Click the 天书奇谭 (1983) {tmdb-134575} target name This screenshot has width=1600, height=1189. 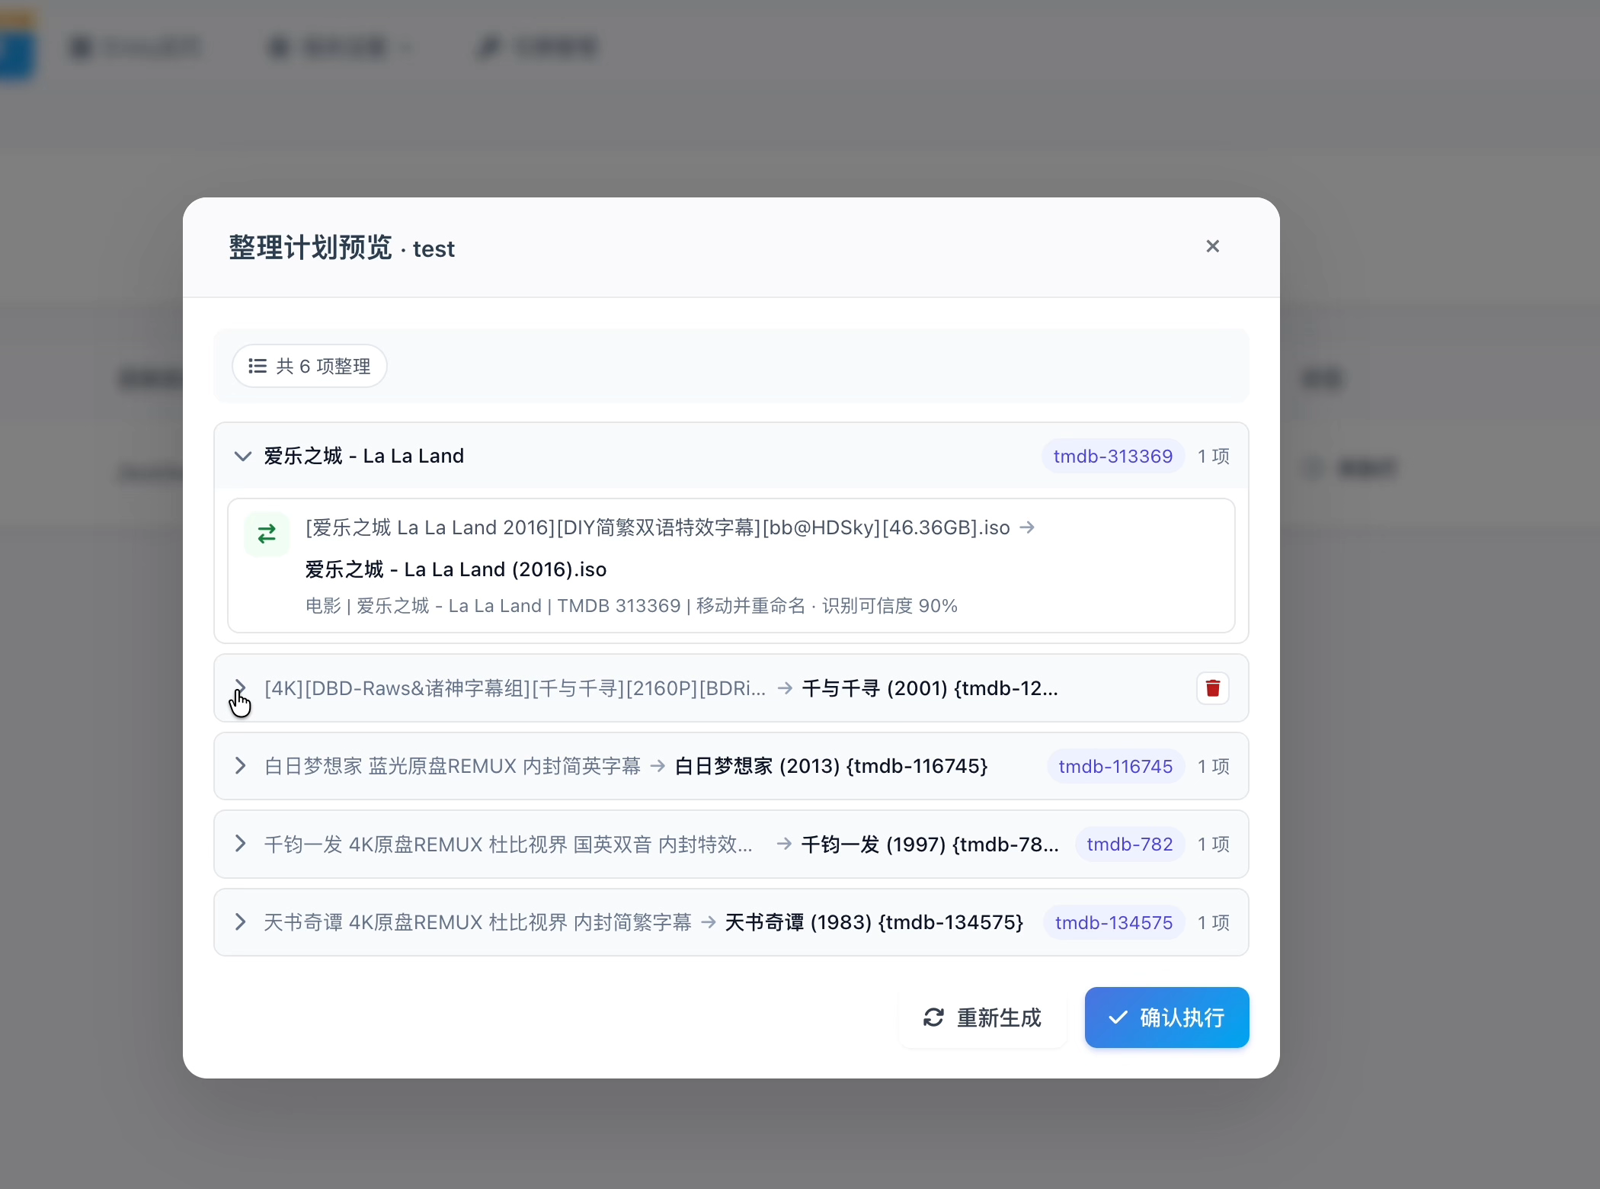(x=874, y=922)
